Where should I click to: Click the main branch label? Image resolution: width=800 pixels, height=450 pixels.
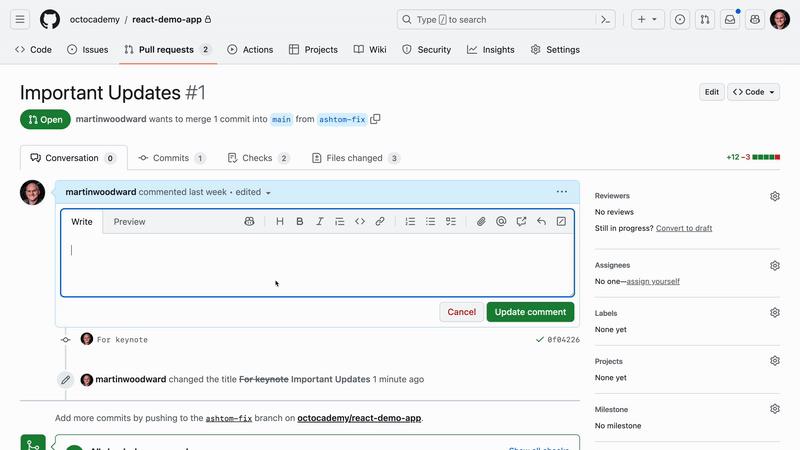[281, 119]
